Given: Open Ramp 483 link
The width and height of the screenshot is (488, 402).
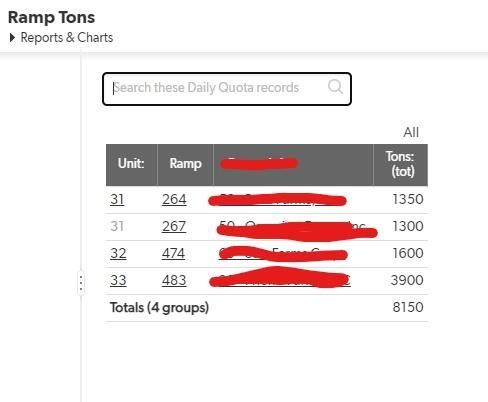Looking at the screenshot, I should click(x=174, y=280).
